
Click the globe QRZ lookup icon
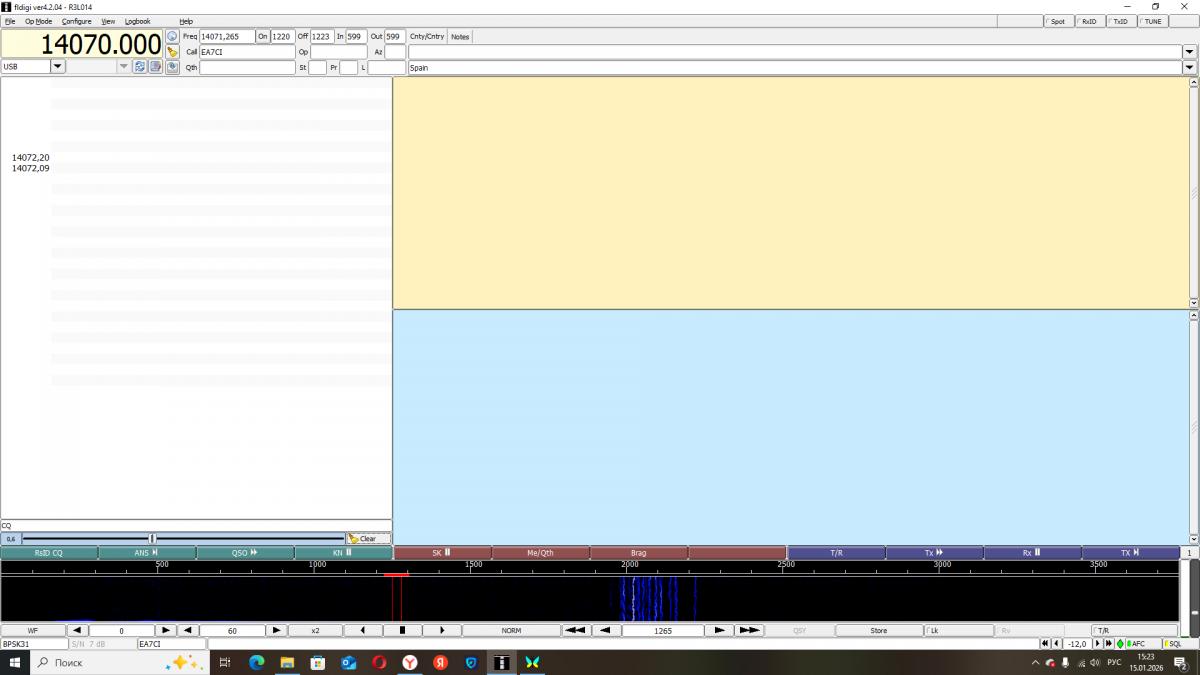coord(172,36)
